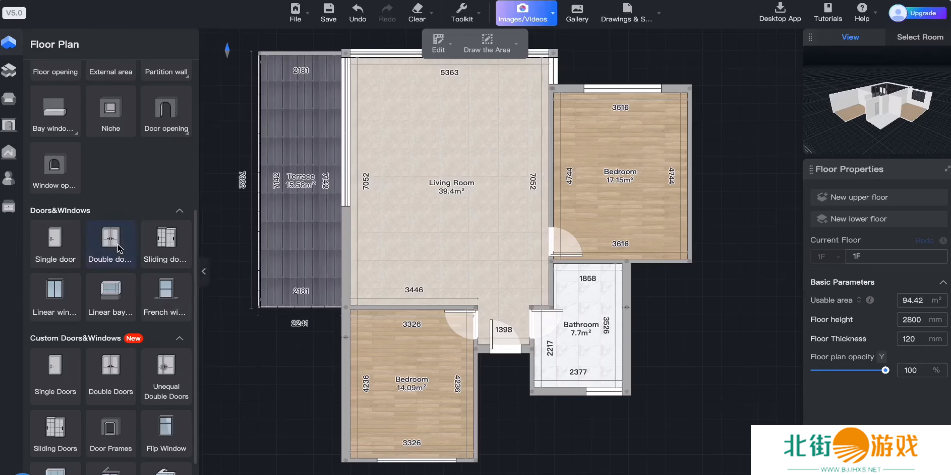951x475 pixels.
Task: Open the Gallery icon
Action: (577, 8)
